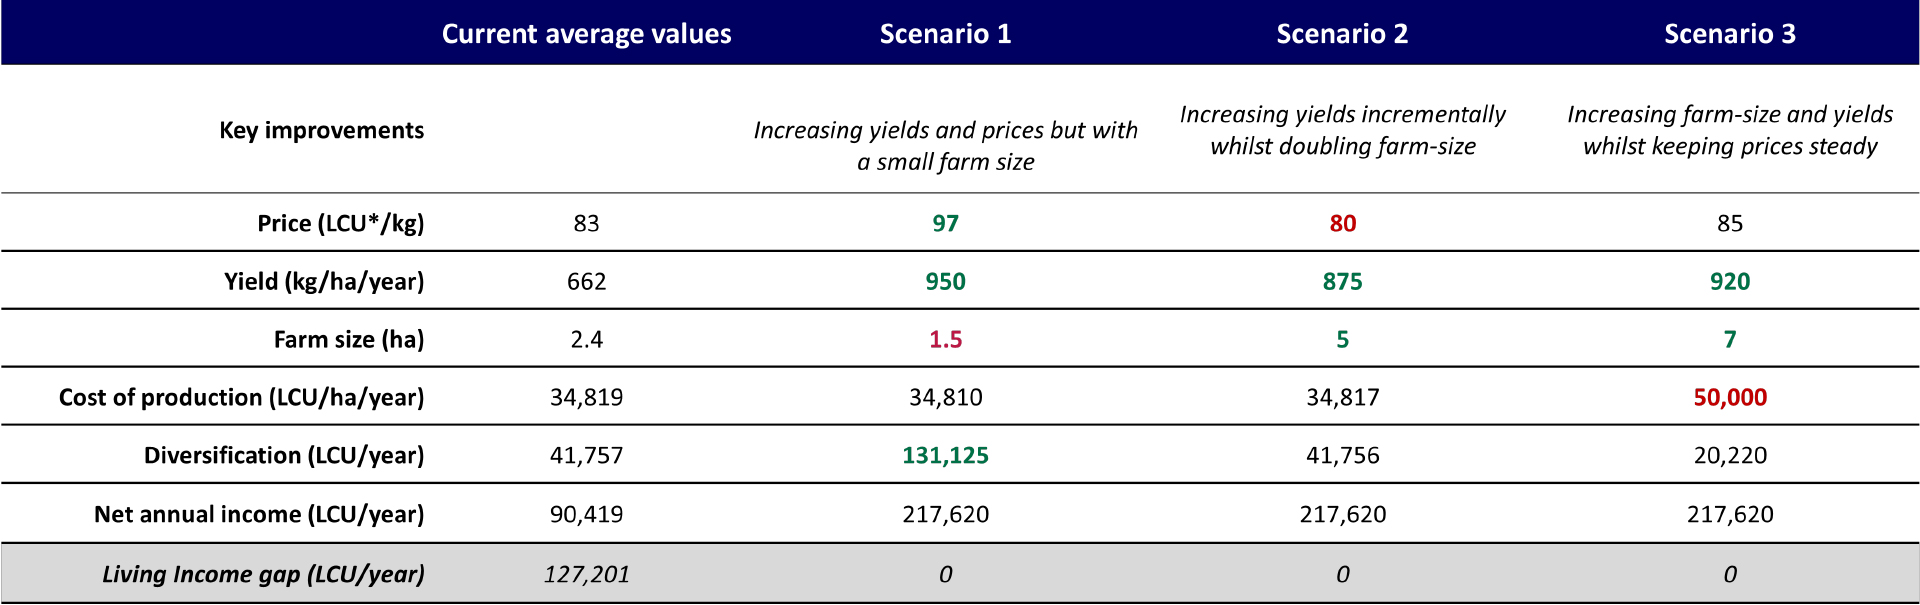This screenshot has height=605, width=1920.
Task: Click the Key improvements row label
Action: [321, 130]
